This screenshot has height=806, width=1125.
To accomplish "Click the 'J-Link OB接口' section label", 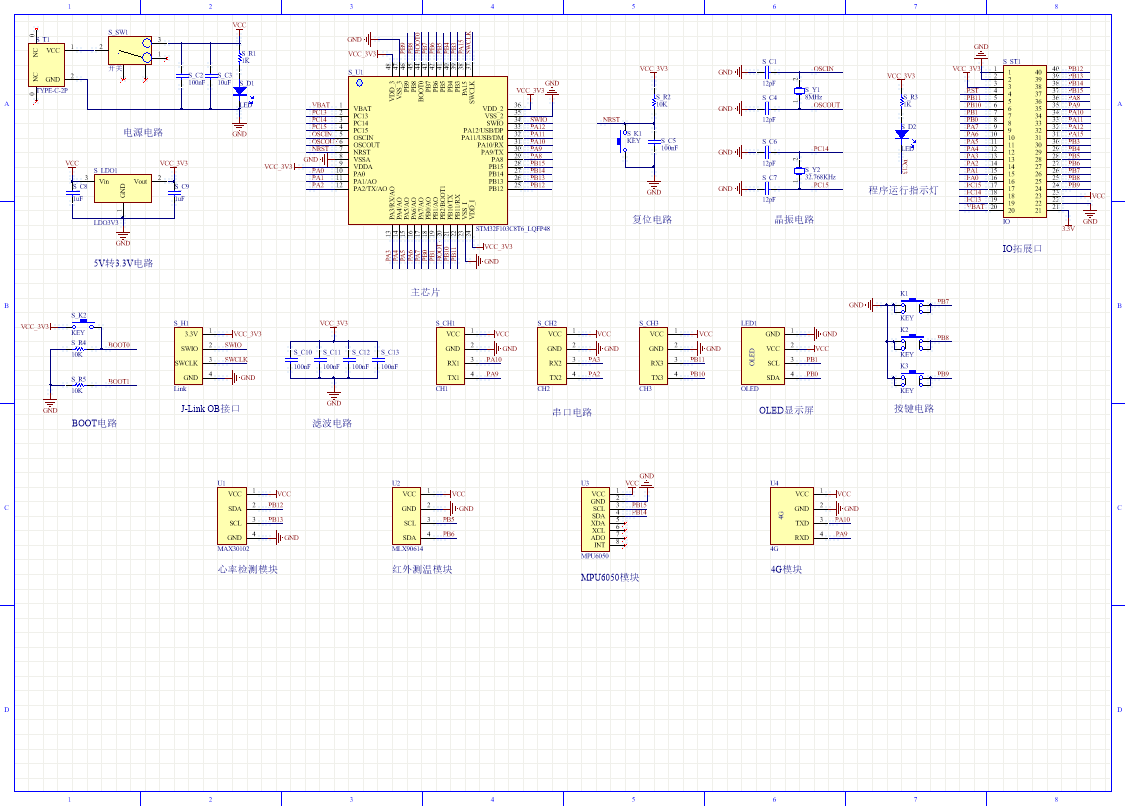I will 210,408.
